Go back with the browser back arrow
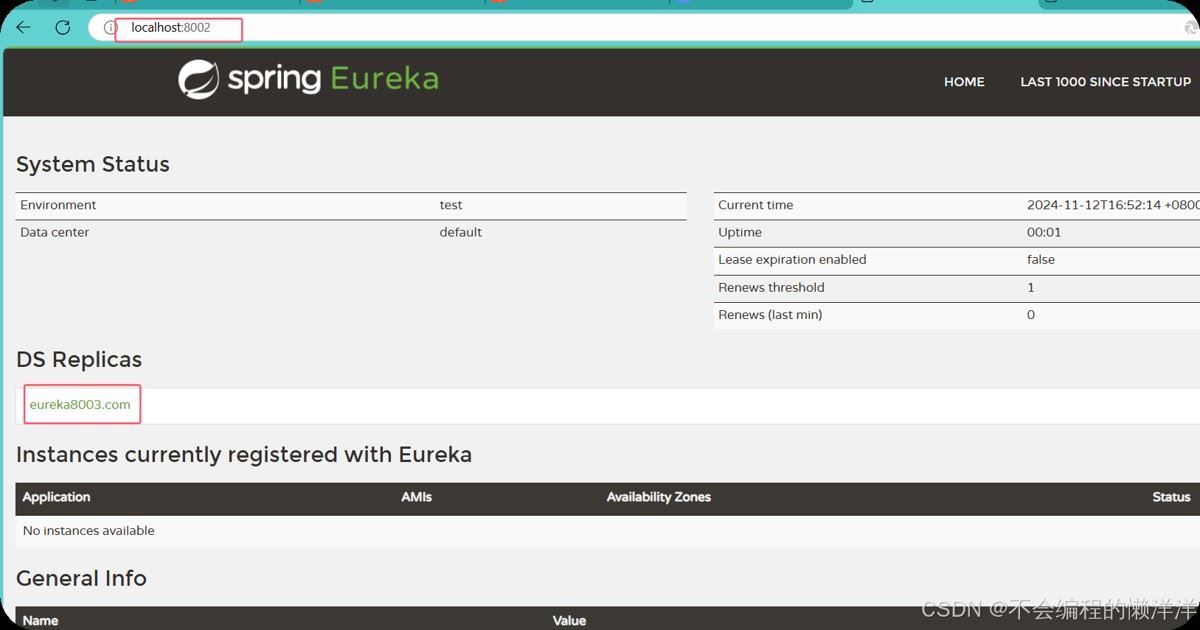This screenshot has width=1200, height=630. click(x=24, y=28)
